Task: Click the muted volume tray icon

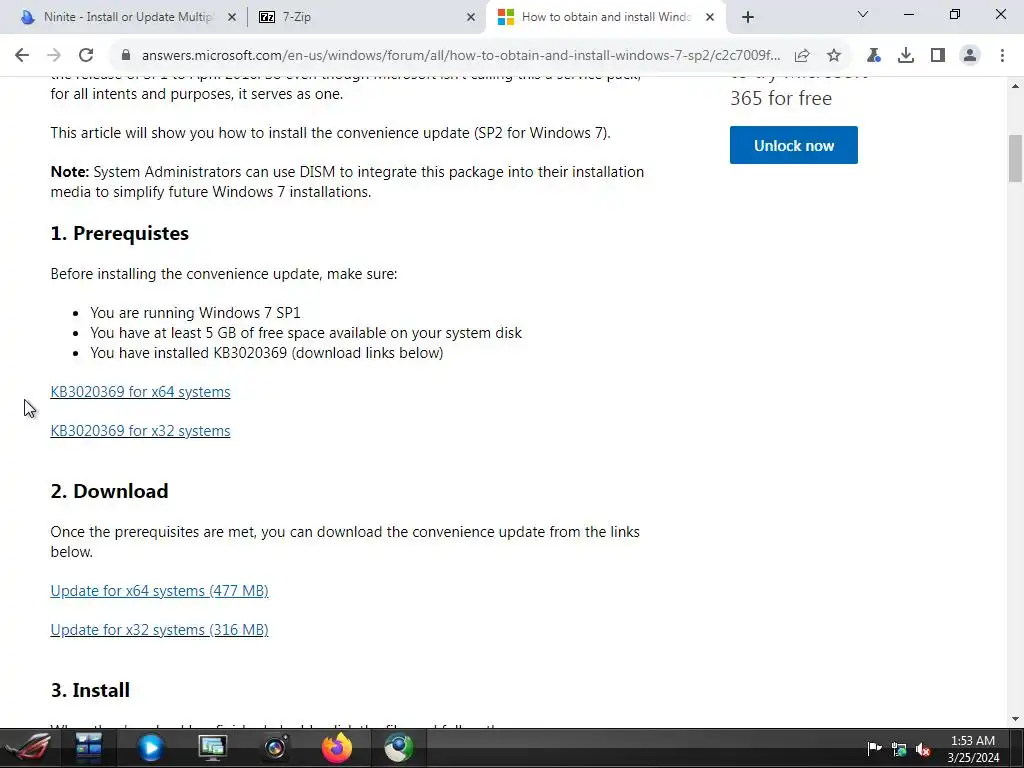Action: [x=923, y=749]
